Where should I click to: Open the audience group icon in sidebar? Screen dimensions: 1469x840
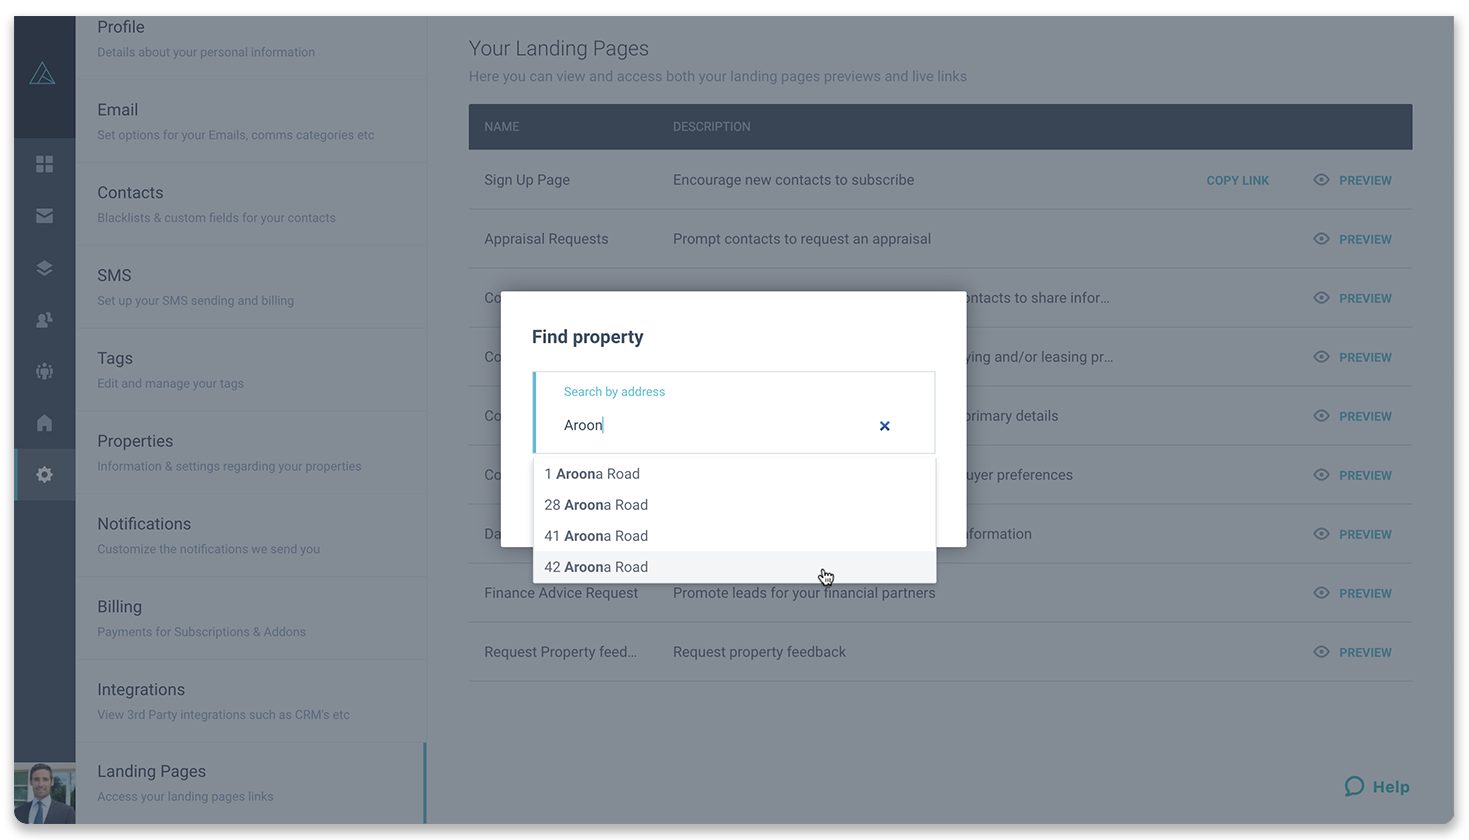point(44,371)
